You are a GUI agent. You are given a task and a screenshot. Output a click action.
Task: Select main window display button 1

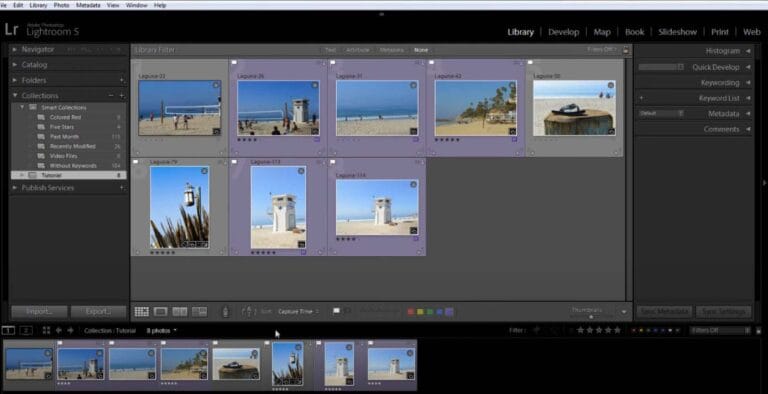click(x=8, y=330)
